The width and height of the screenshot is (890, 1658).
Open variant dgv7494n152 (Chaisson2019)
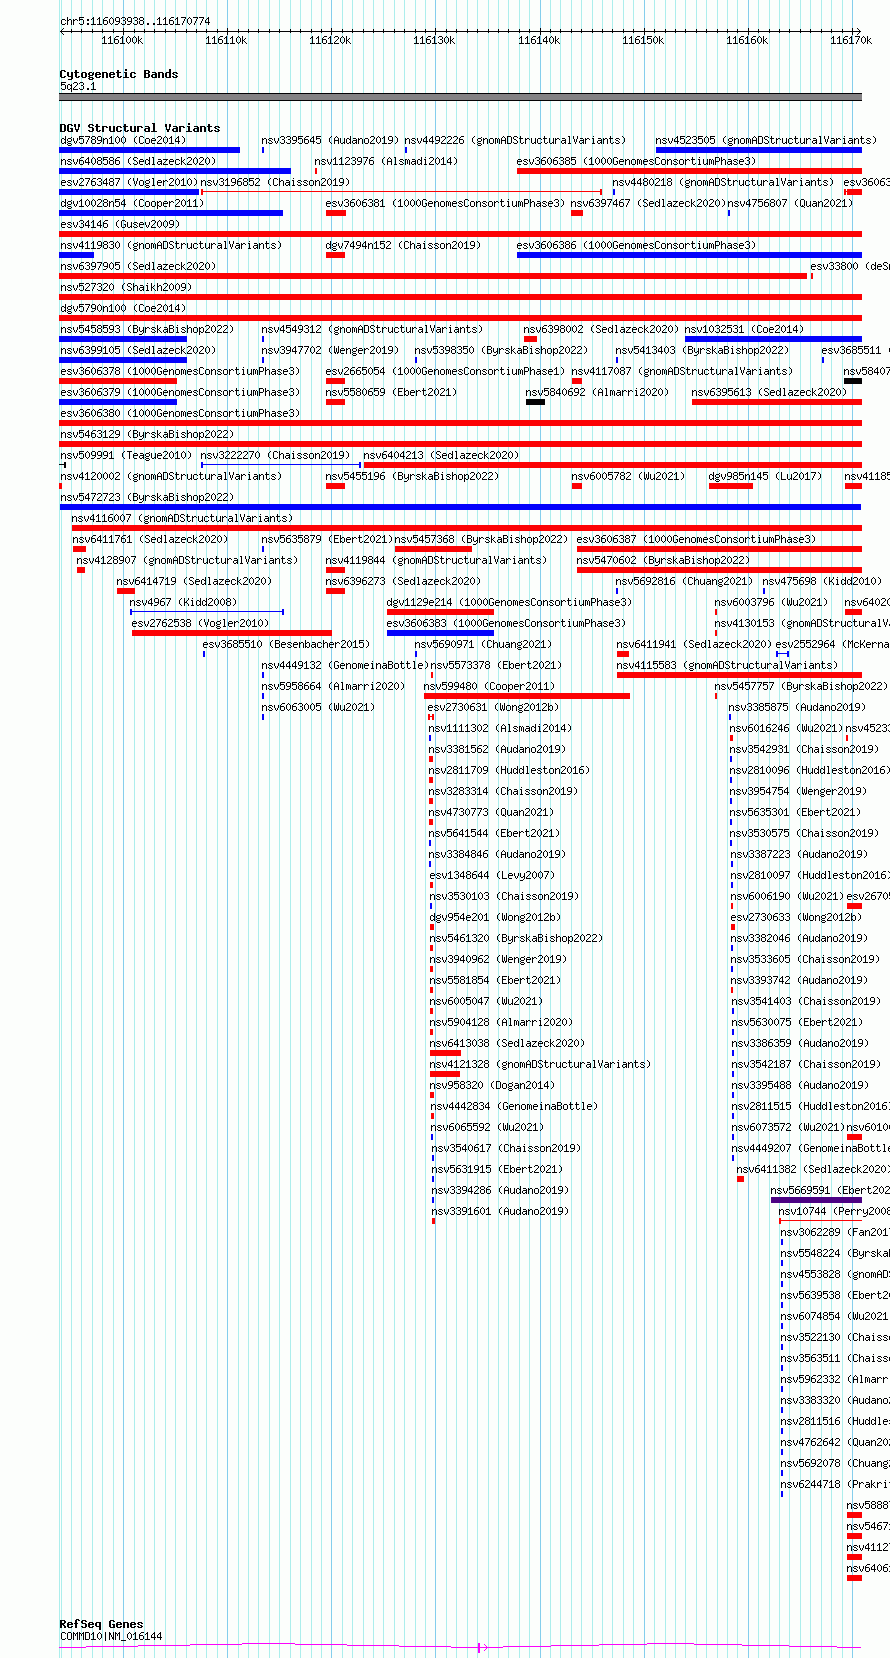403,245
